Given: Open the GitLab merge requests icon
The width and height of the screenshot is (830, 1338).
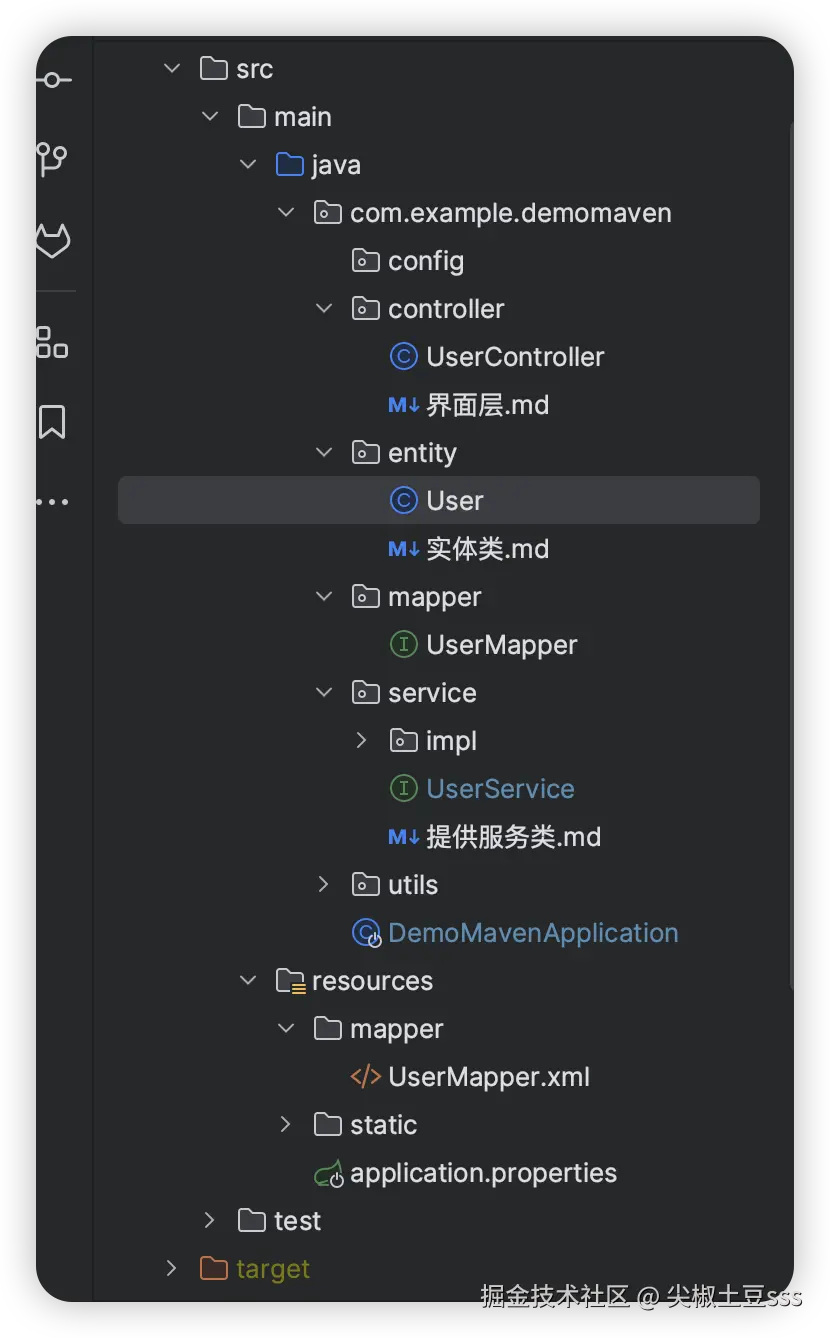Looking at the screenshot, I should click(52, 241).
